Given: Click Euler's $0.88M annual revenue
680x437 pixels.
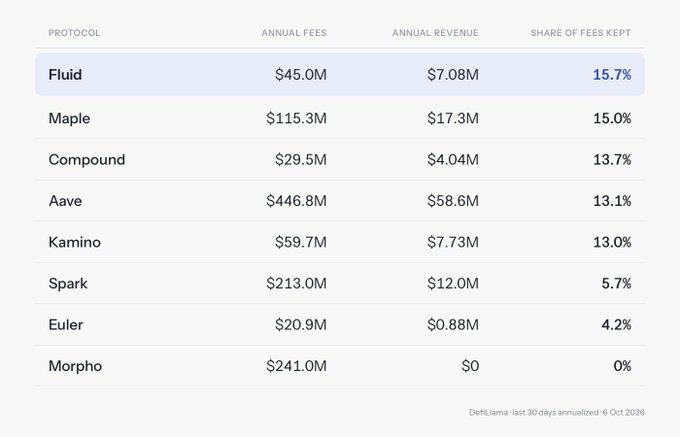Looking at the screenshot, I should pyautogui.click(x=453, y=325).
